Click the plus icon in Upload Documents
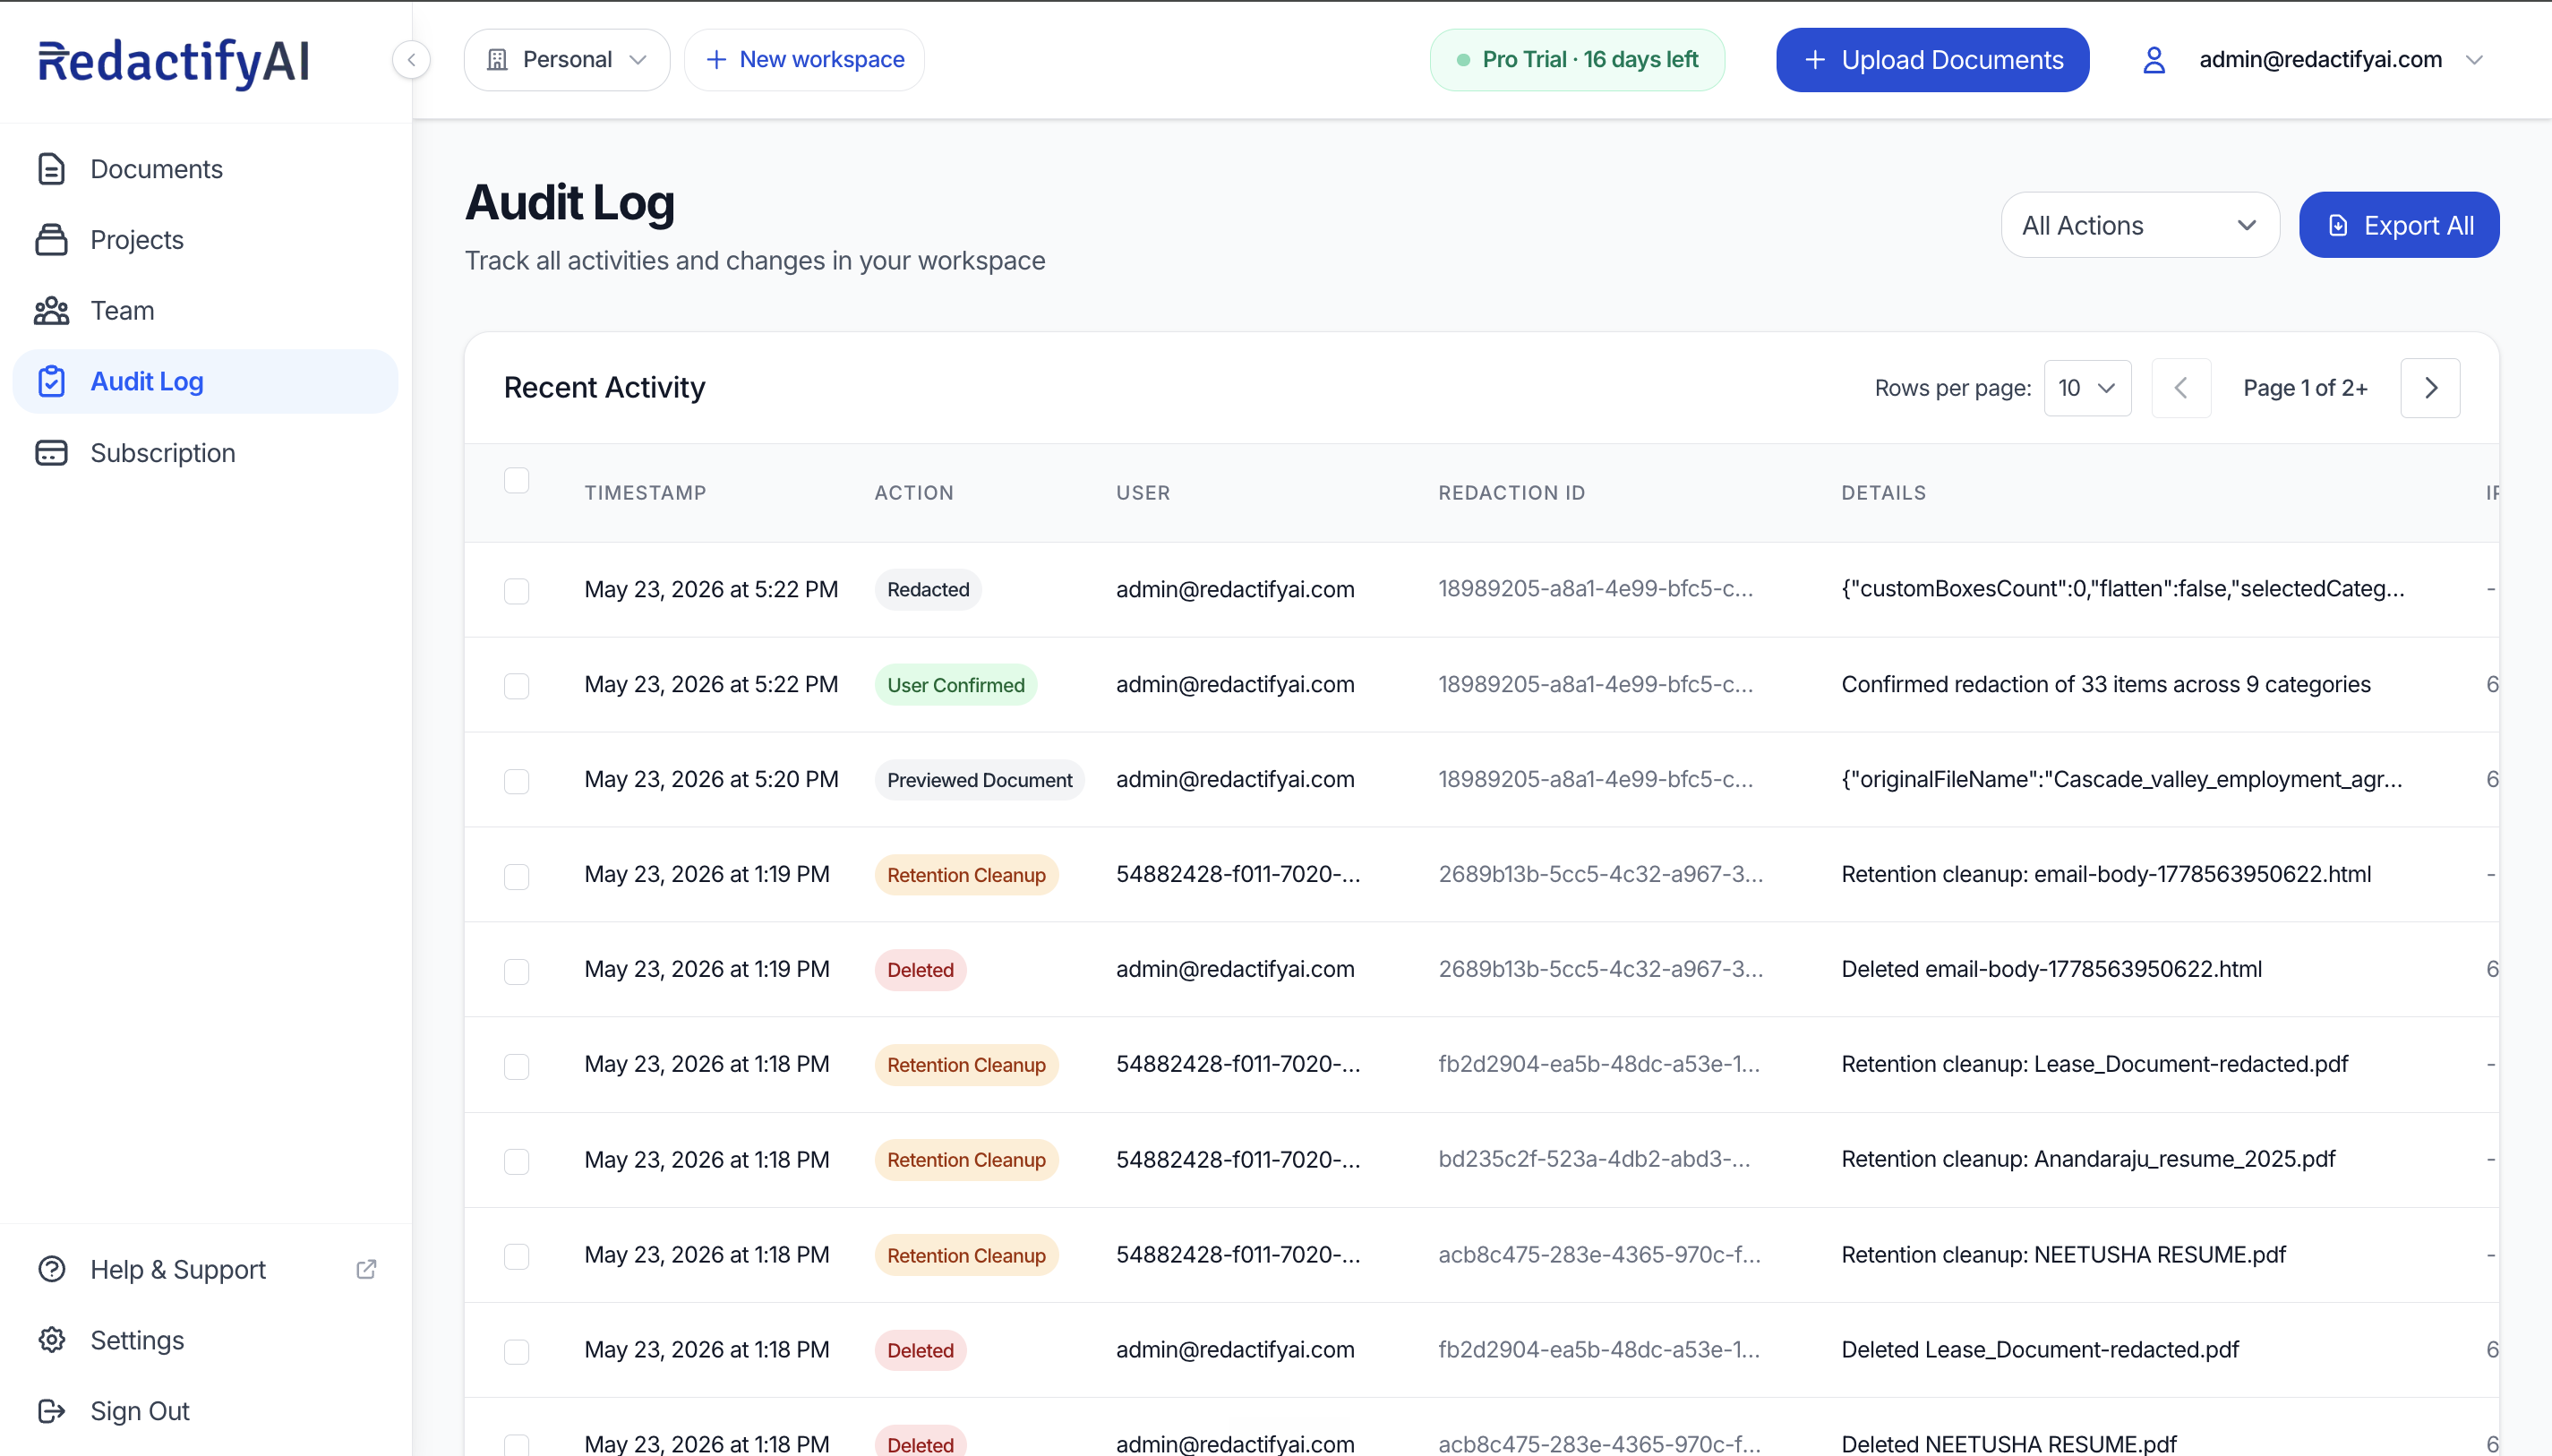This screenshot has width=2552, height=1456. click(x=1814, y=60)
